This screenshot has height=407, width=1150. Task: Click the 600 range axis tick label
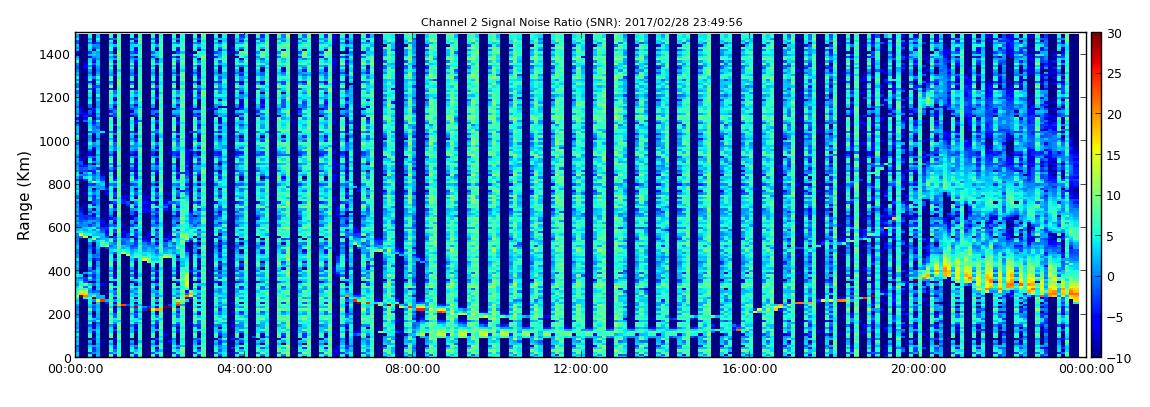coord(59,228)
